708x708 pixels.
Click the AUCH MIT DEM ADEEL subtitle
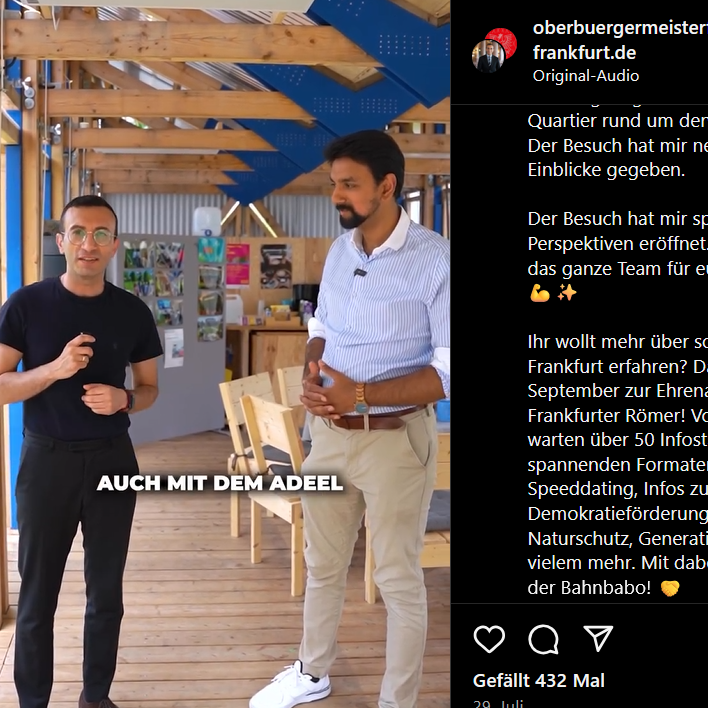[x=220, y=483]
